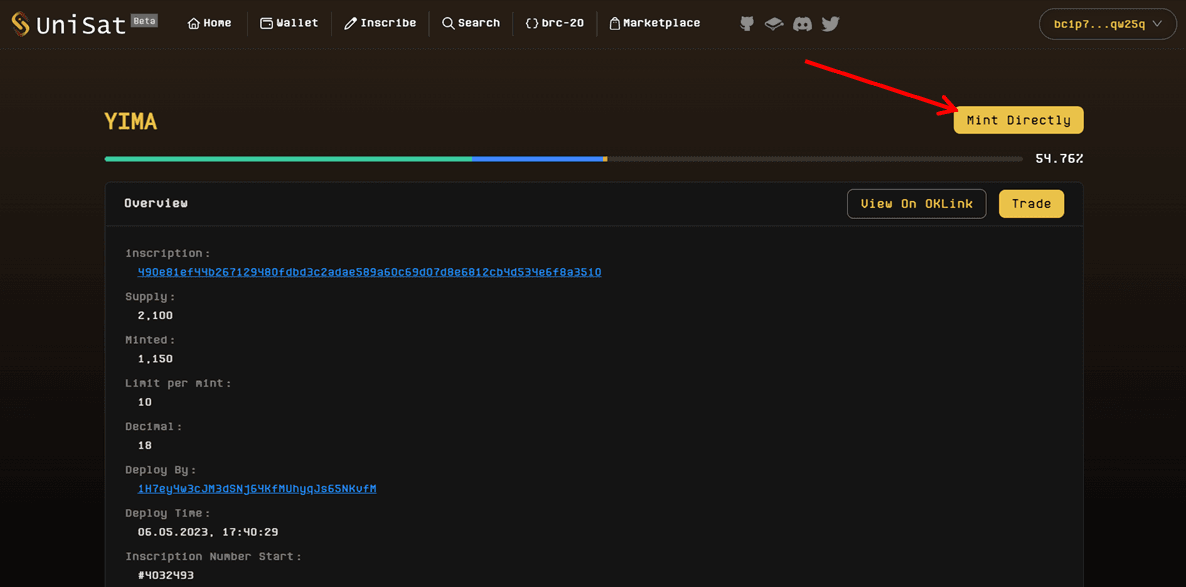Click the magnifier icon beside Search
This screenshot has height=587, width=1186.
448,24
